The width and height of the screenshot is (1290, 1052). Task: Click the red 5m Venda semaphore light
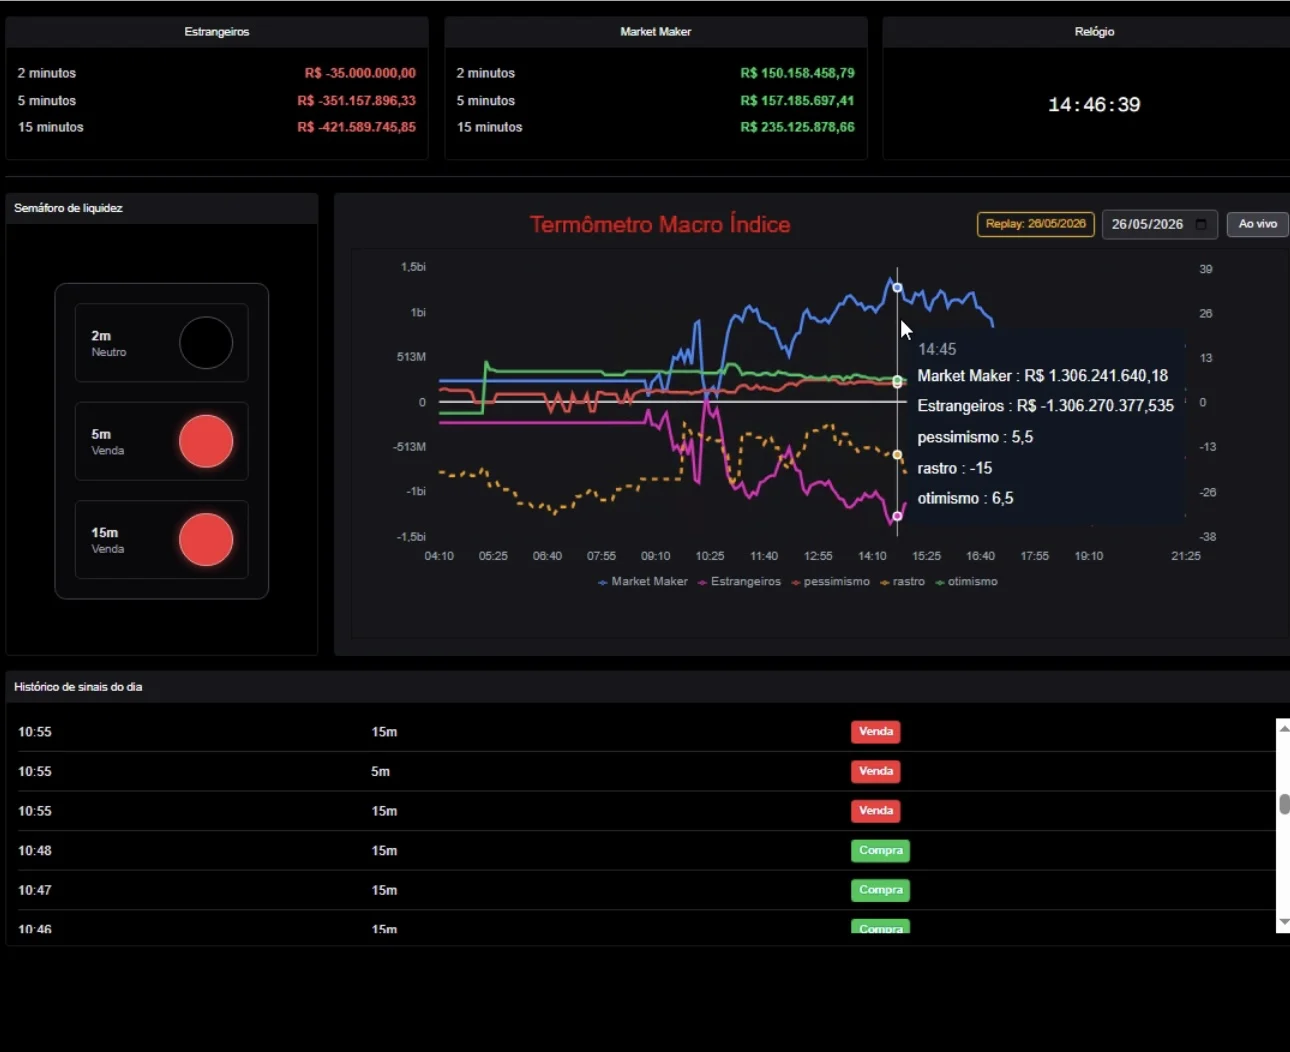click(206, 441)
